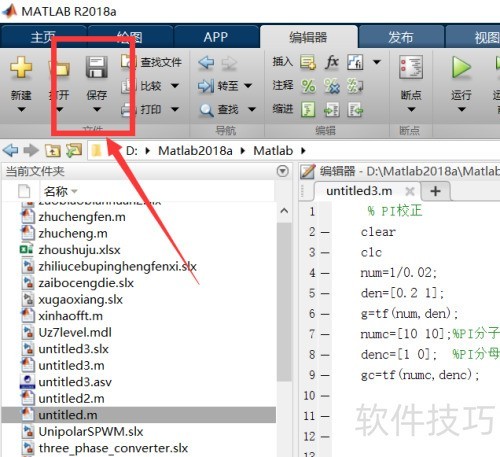
Task: Click the Save floppy disk icon
Action: pyautogui.click(x=97, y=67)
